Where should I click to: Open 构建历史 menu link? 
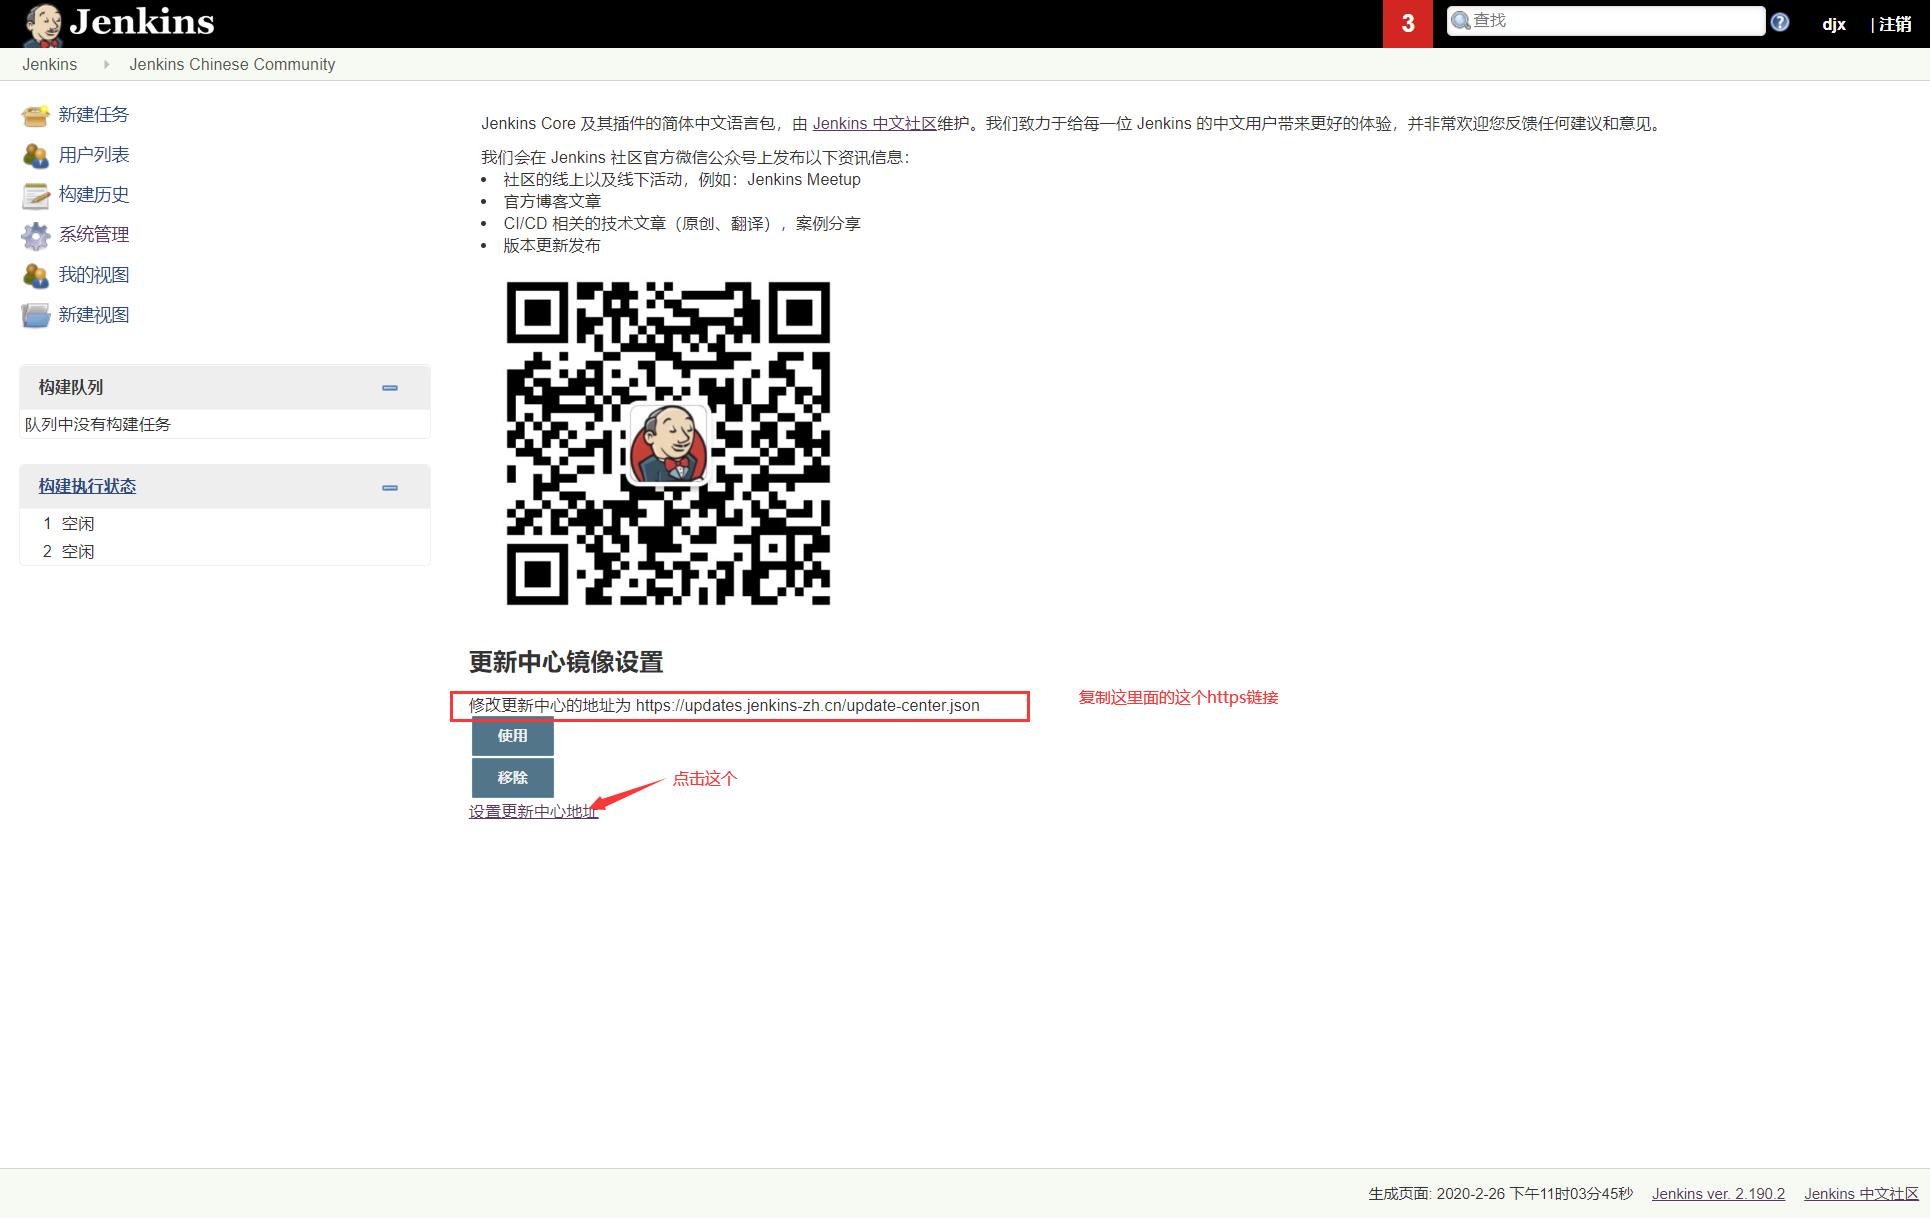[94, 195]
